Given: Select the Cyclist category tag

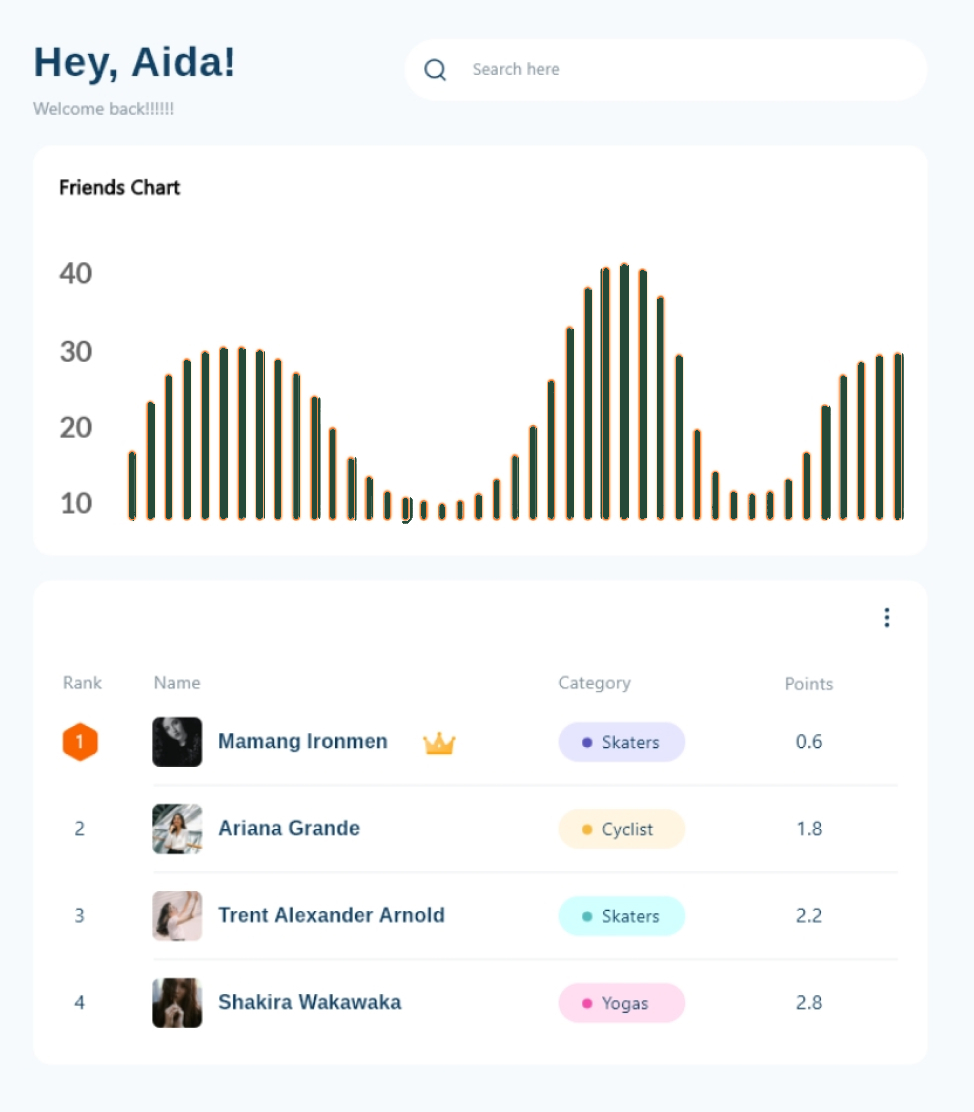Looking at the screenshot, I should (x=621, y=829).
